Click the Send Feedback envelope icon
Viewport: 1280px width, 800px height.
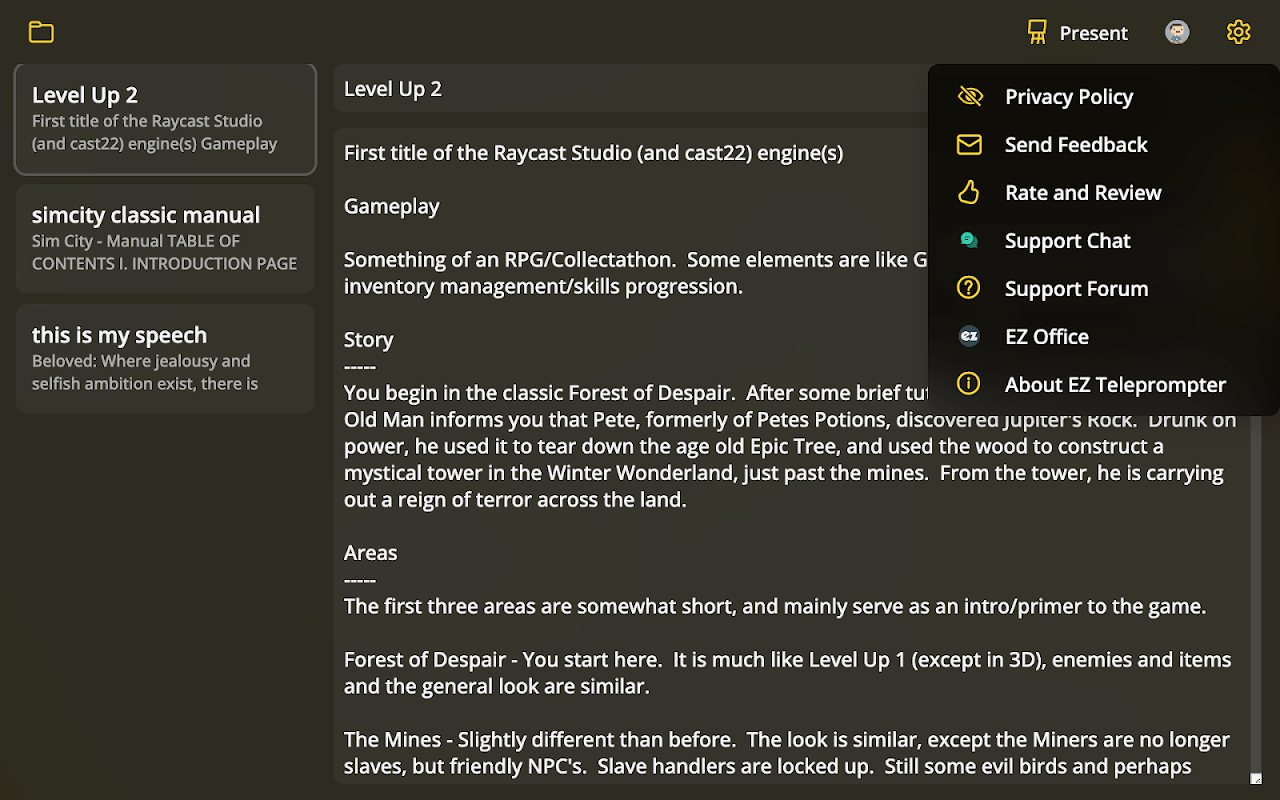coord(969,145)
